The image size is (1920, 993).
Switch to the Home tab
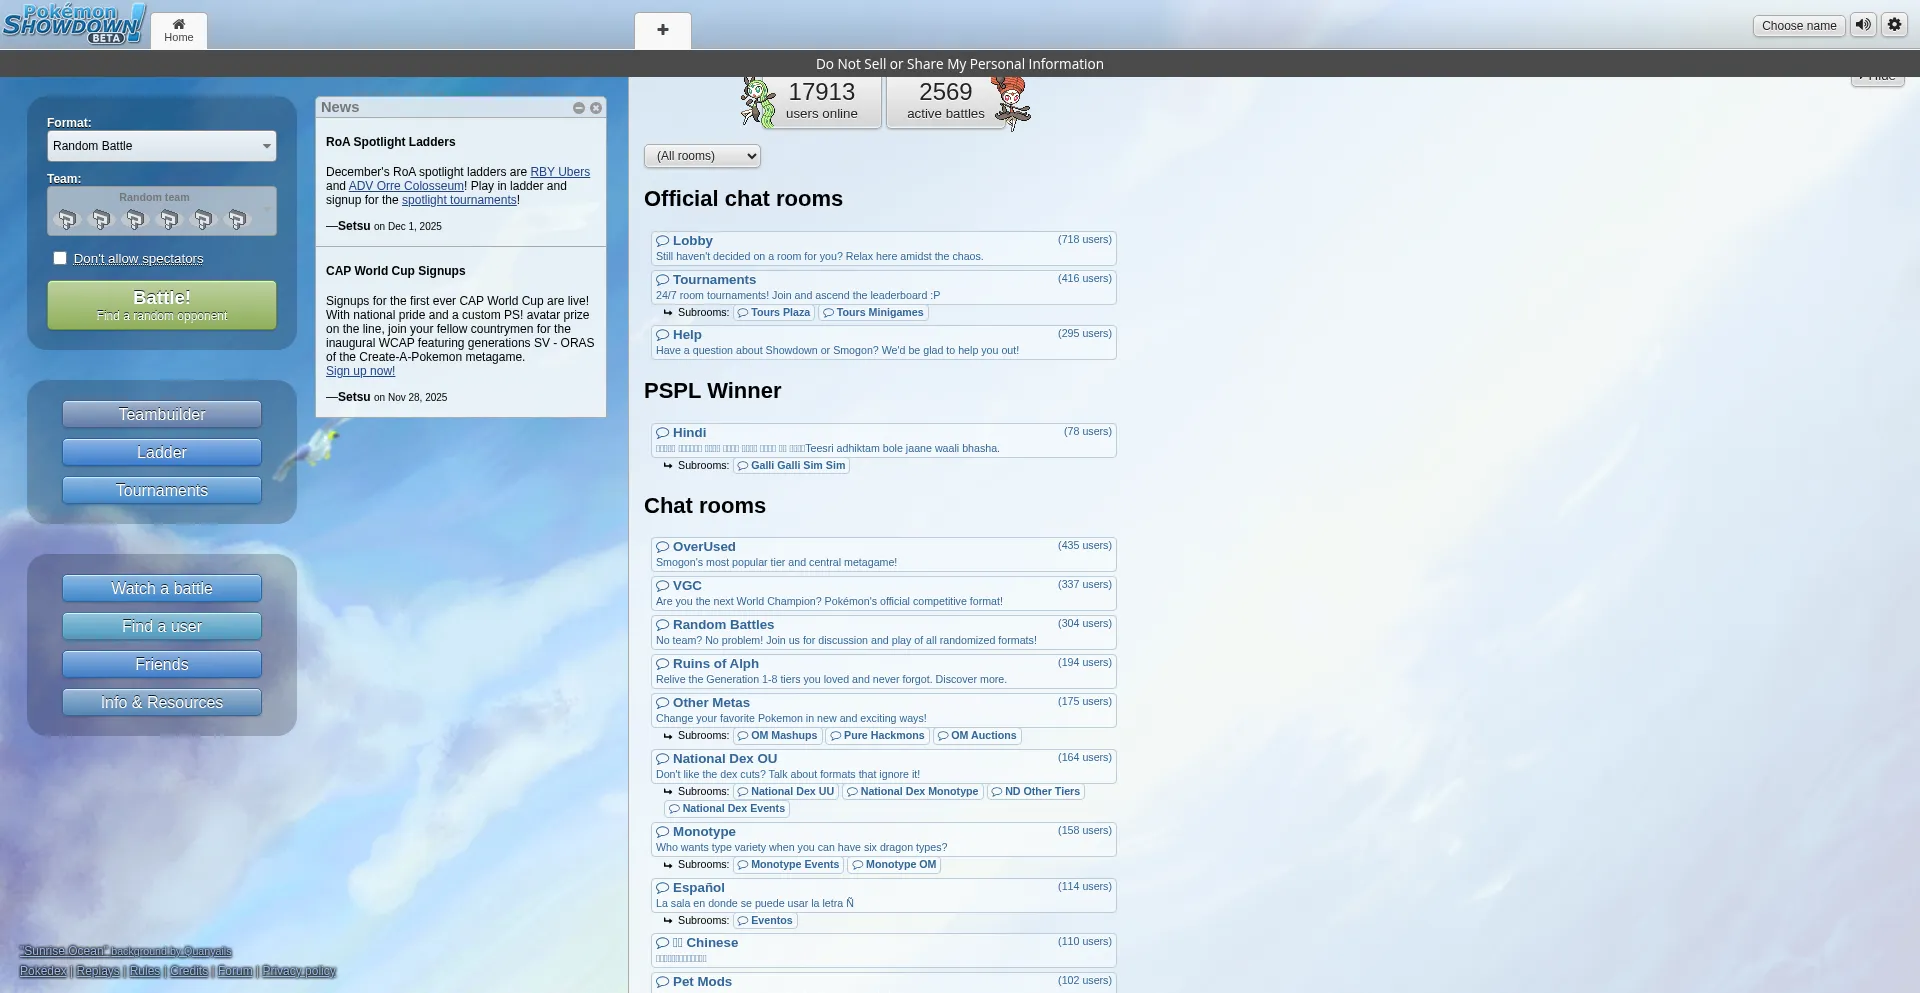point(179,30)
